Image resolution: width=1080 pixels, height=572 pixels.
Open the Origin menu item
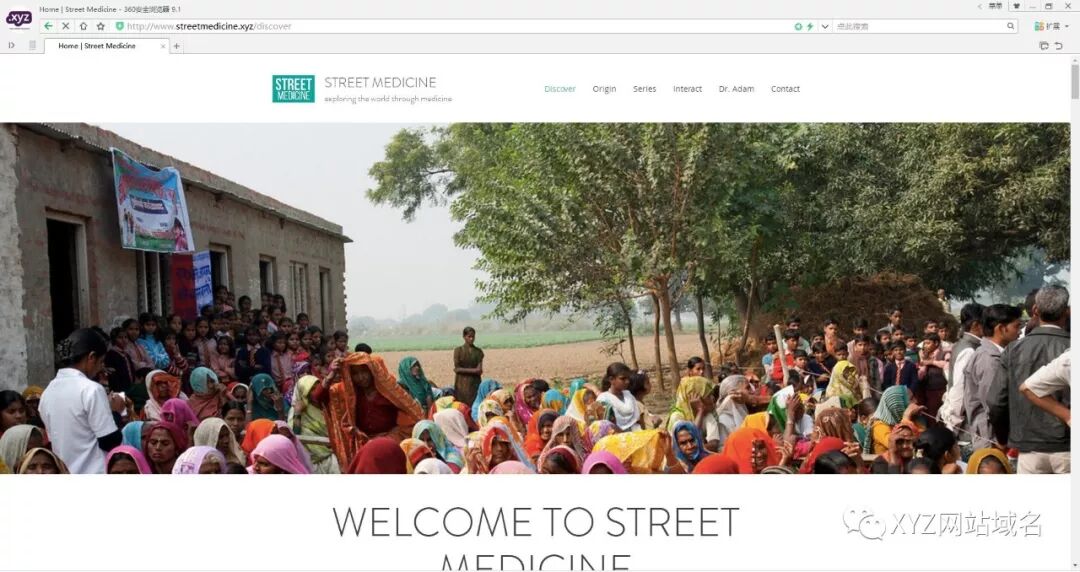point(604,89)
